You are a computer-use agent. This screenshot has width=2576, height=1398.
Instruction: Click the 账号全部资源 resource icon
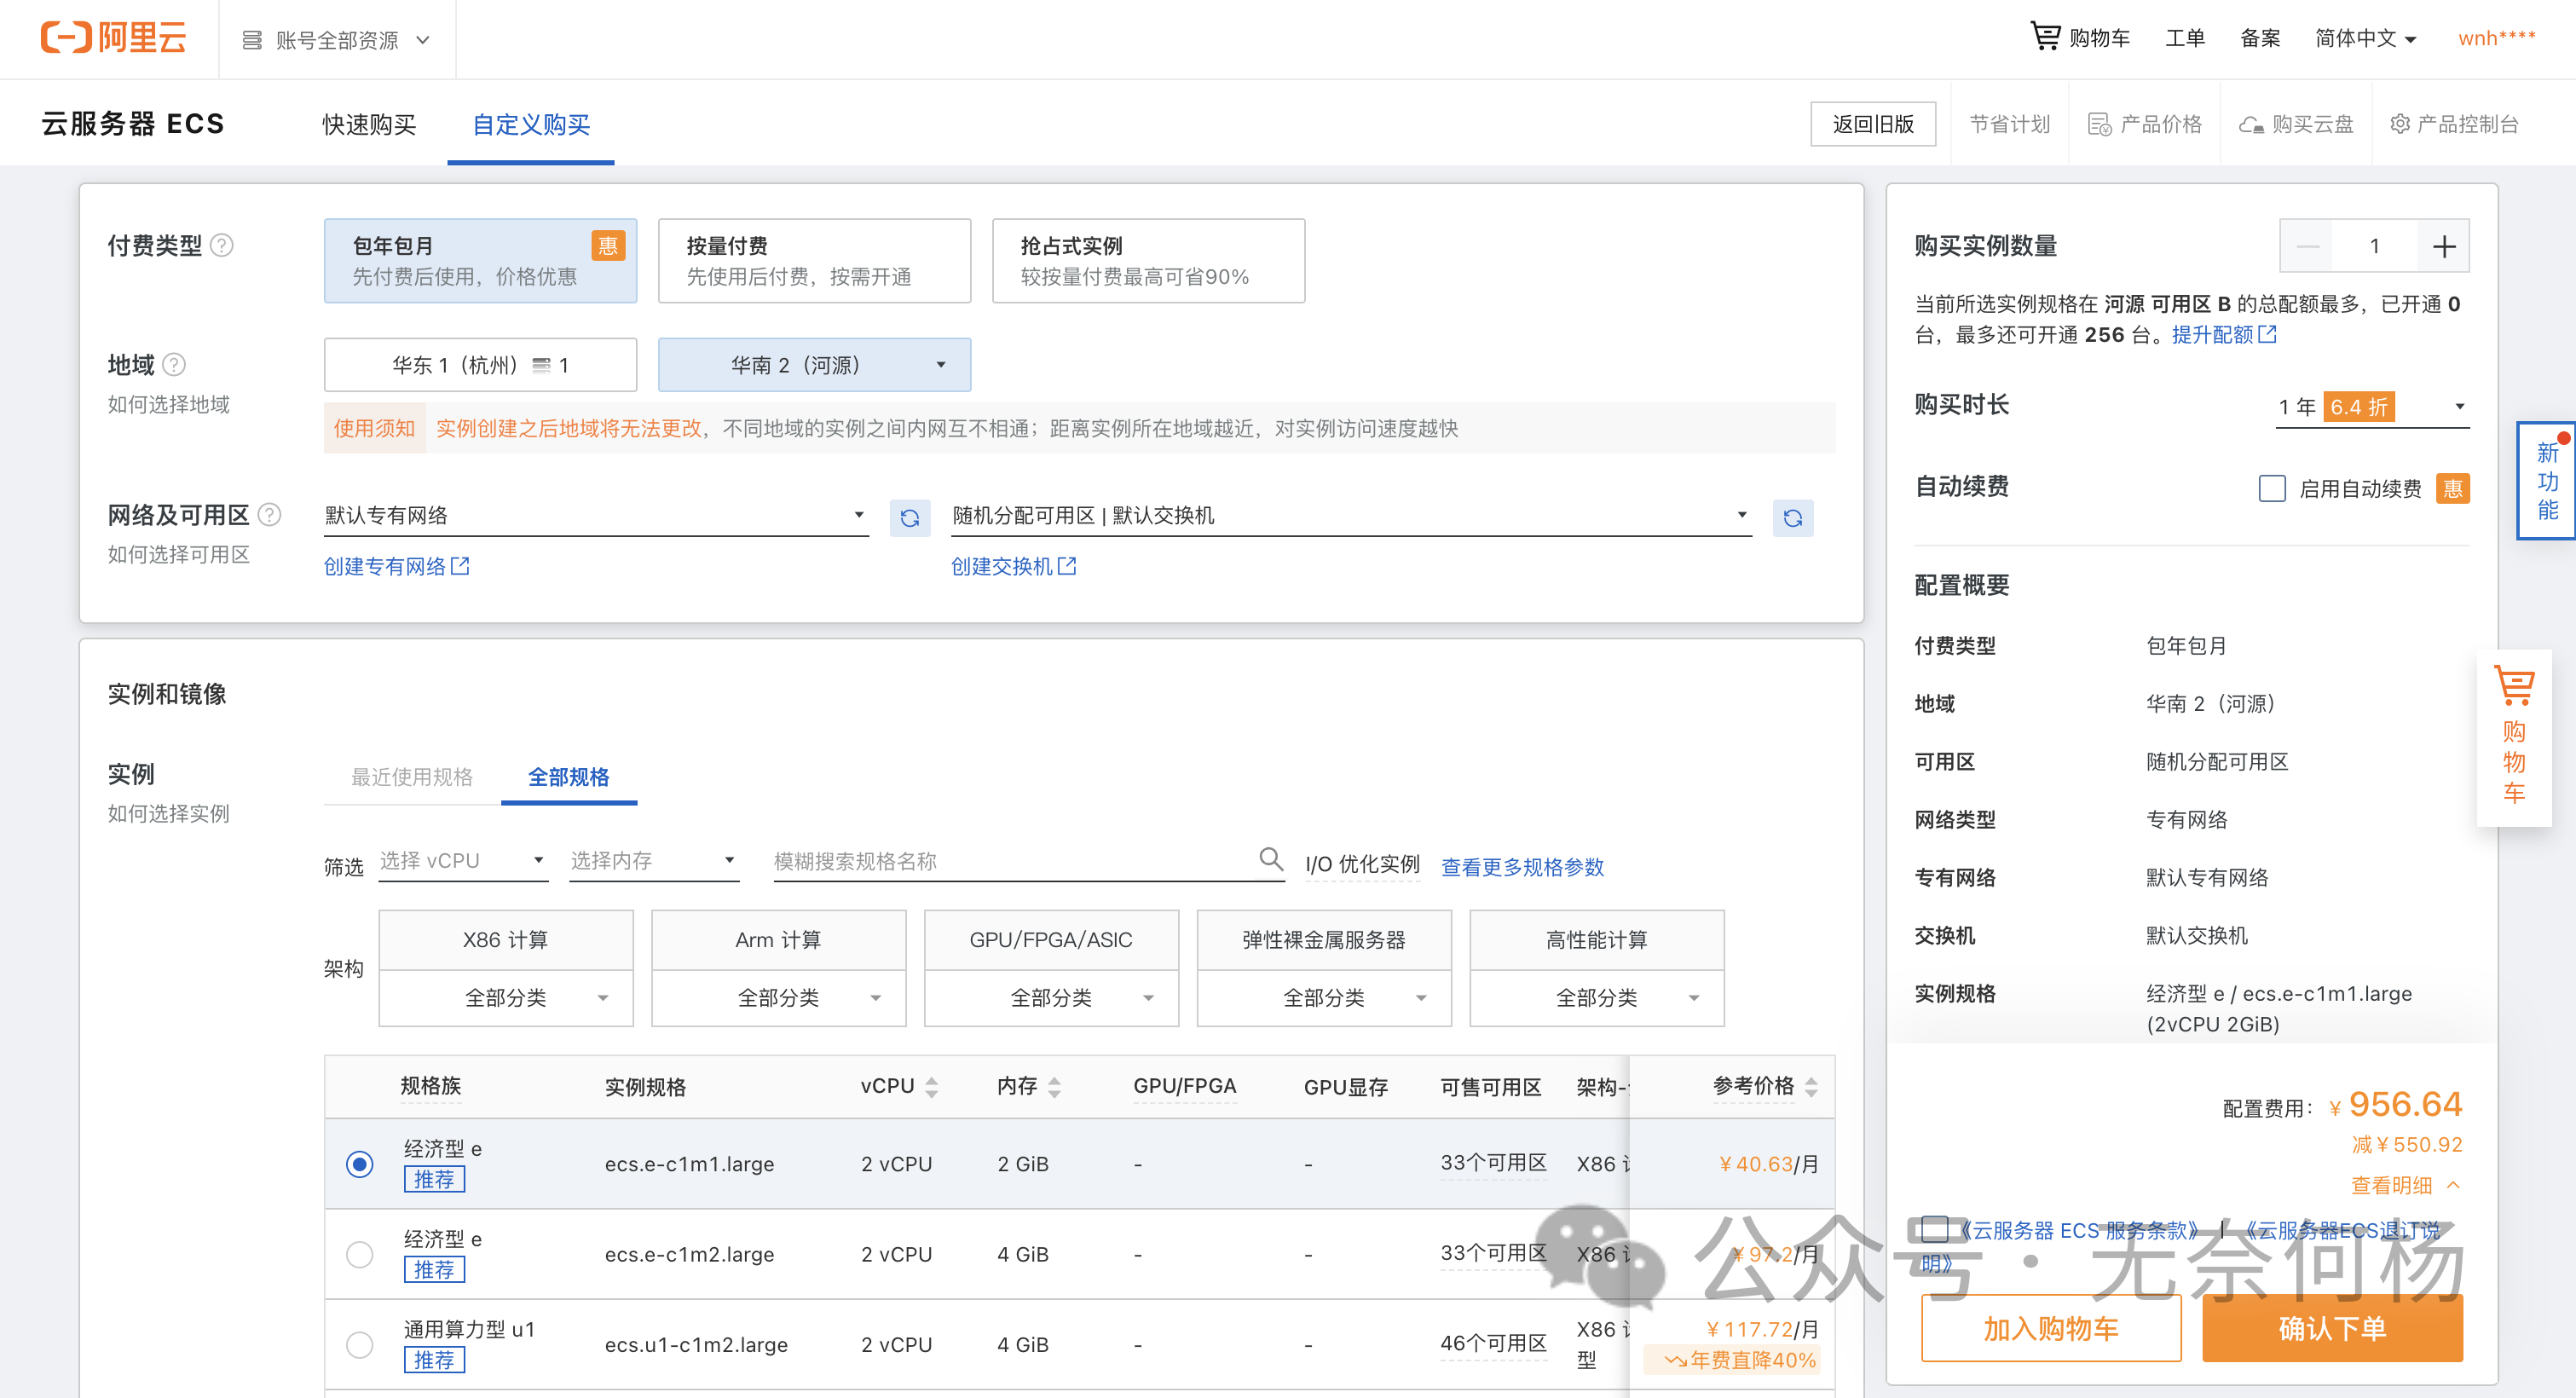tap(251, 40)
